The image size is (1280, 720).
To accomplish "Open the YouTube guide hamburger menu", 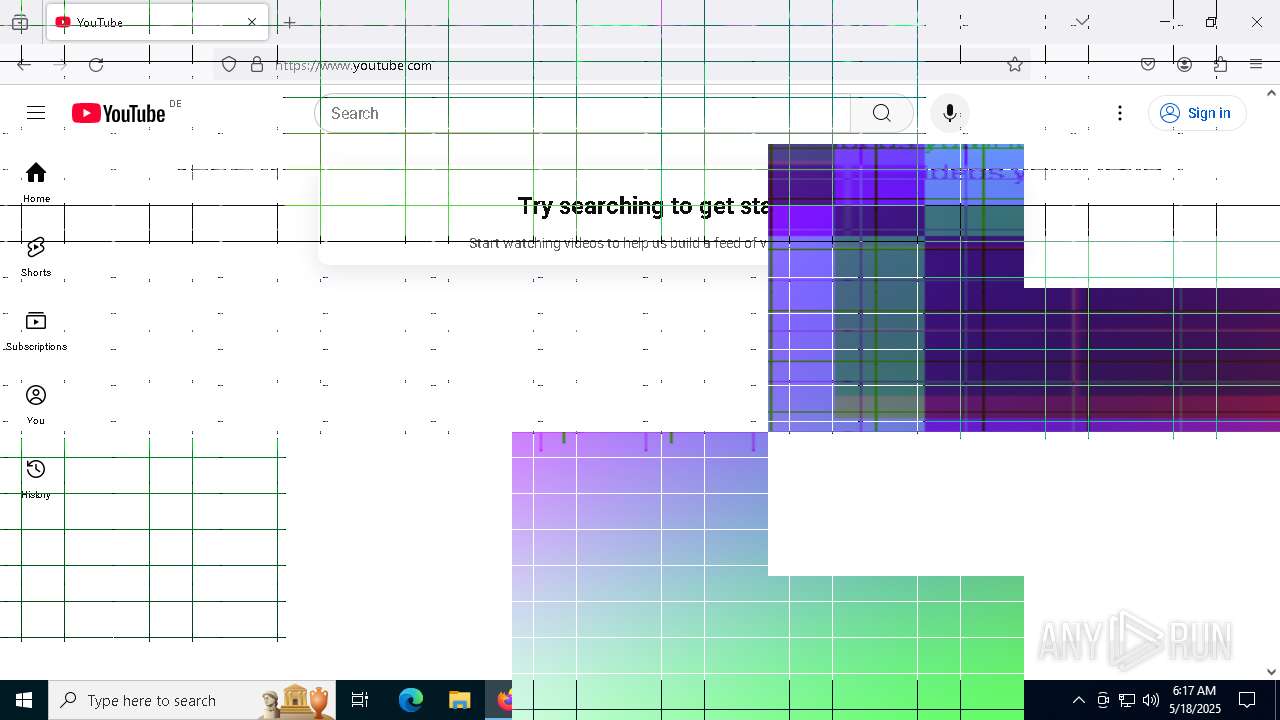I will click(36, 113).
